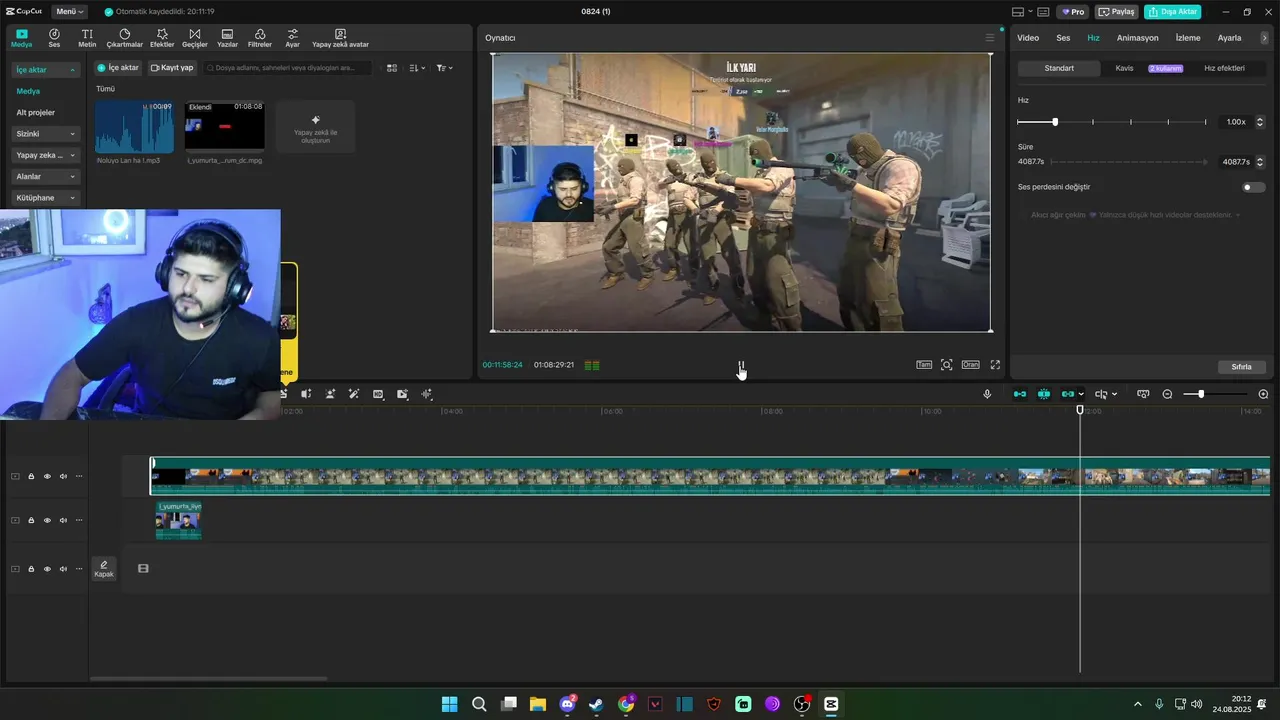
Task: Click the Sıfırla reset button
Action: [x=1242, y=367]
